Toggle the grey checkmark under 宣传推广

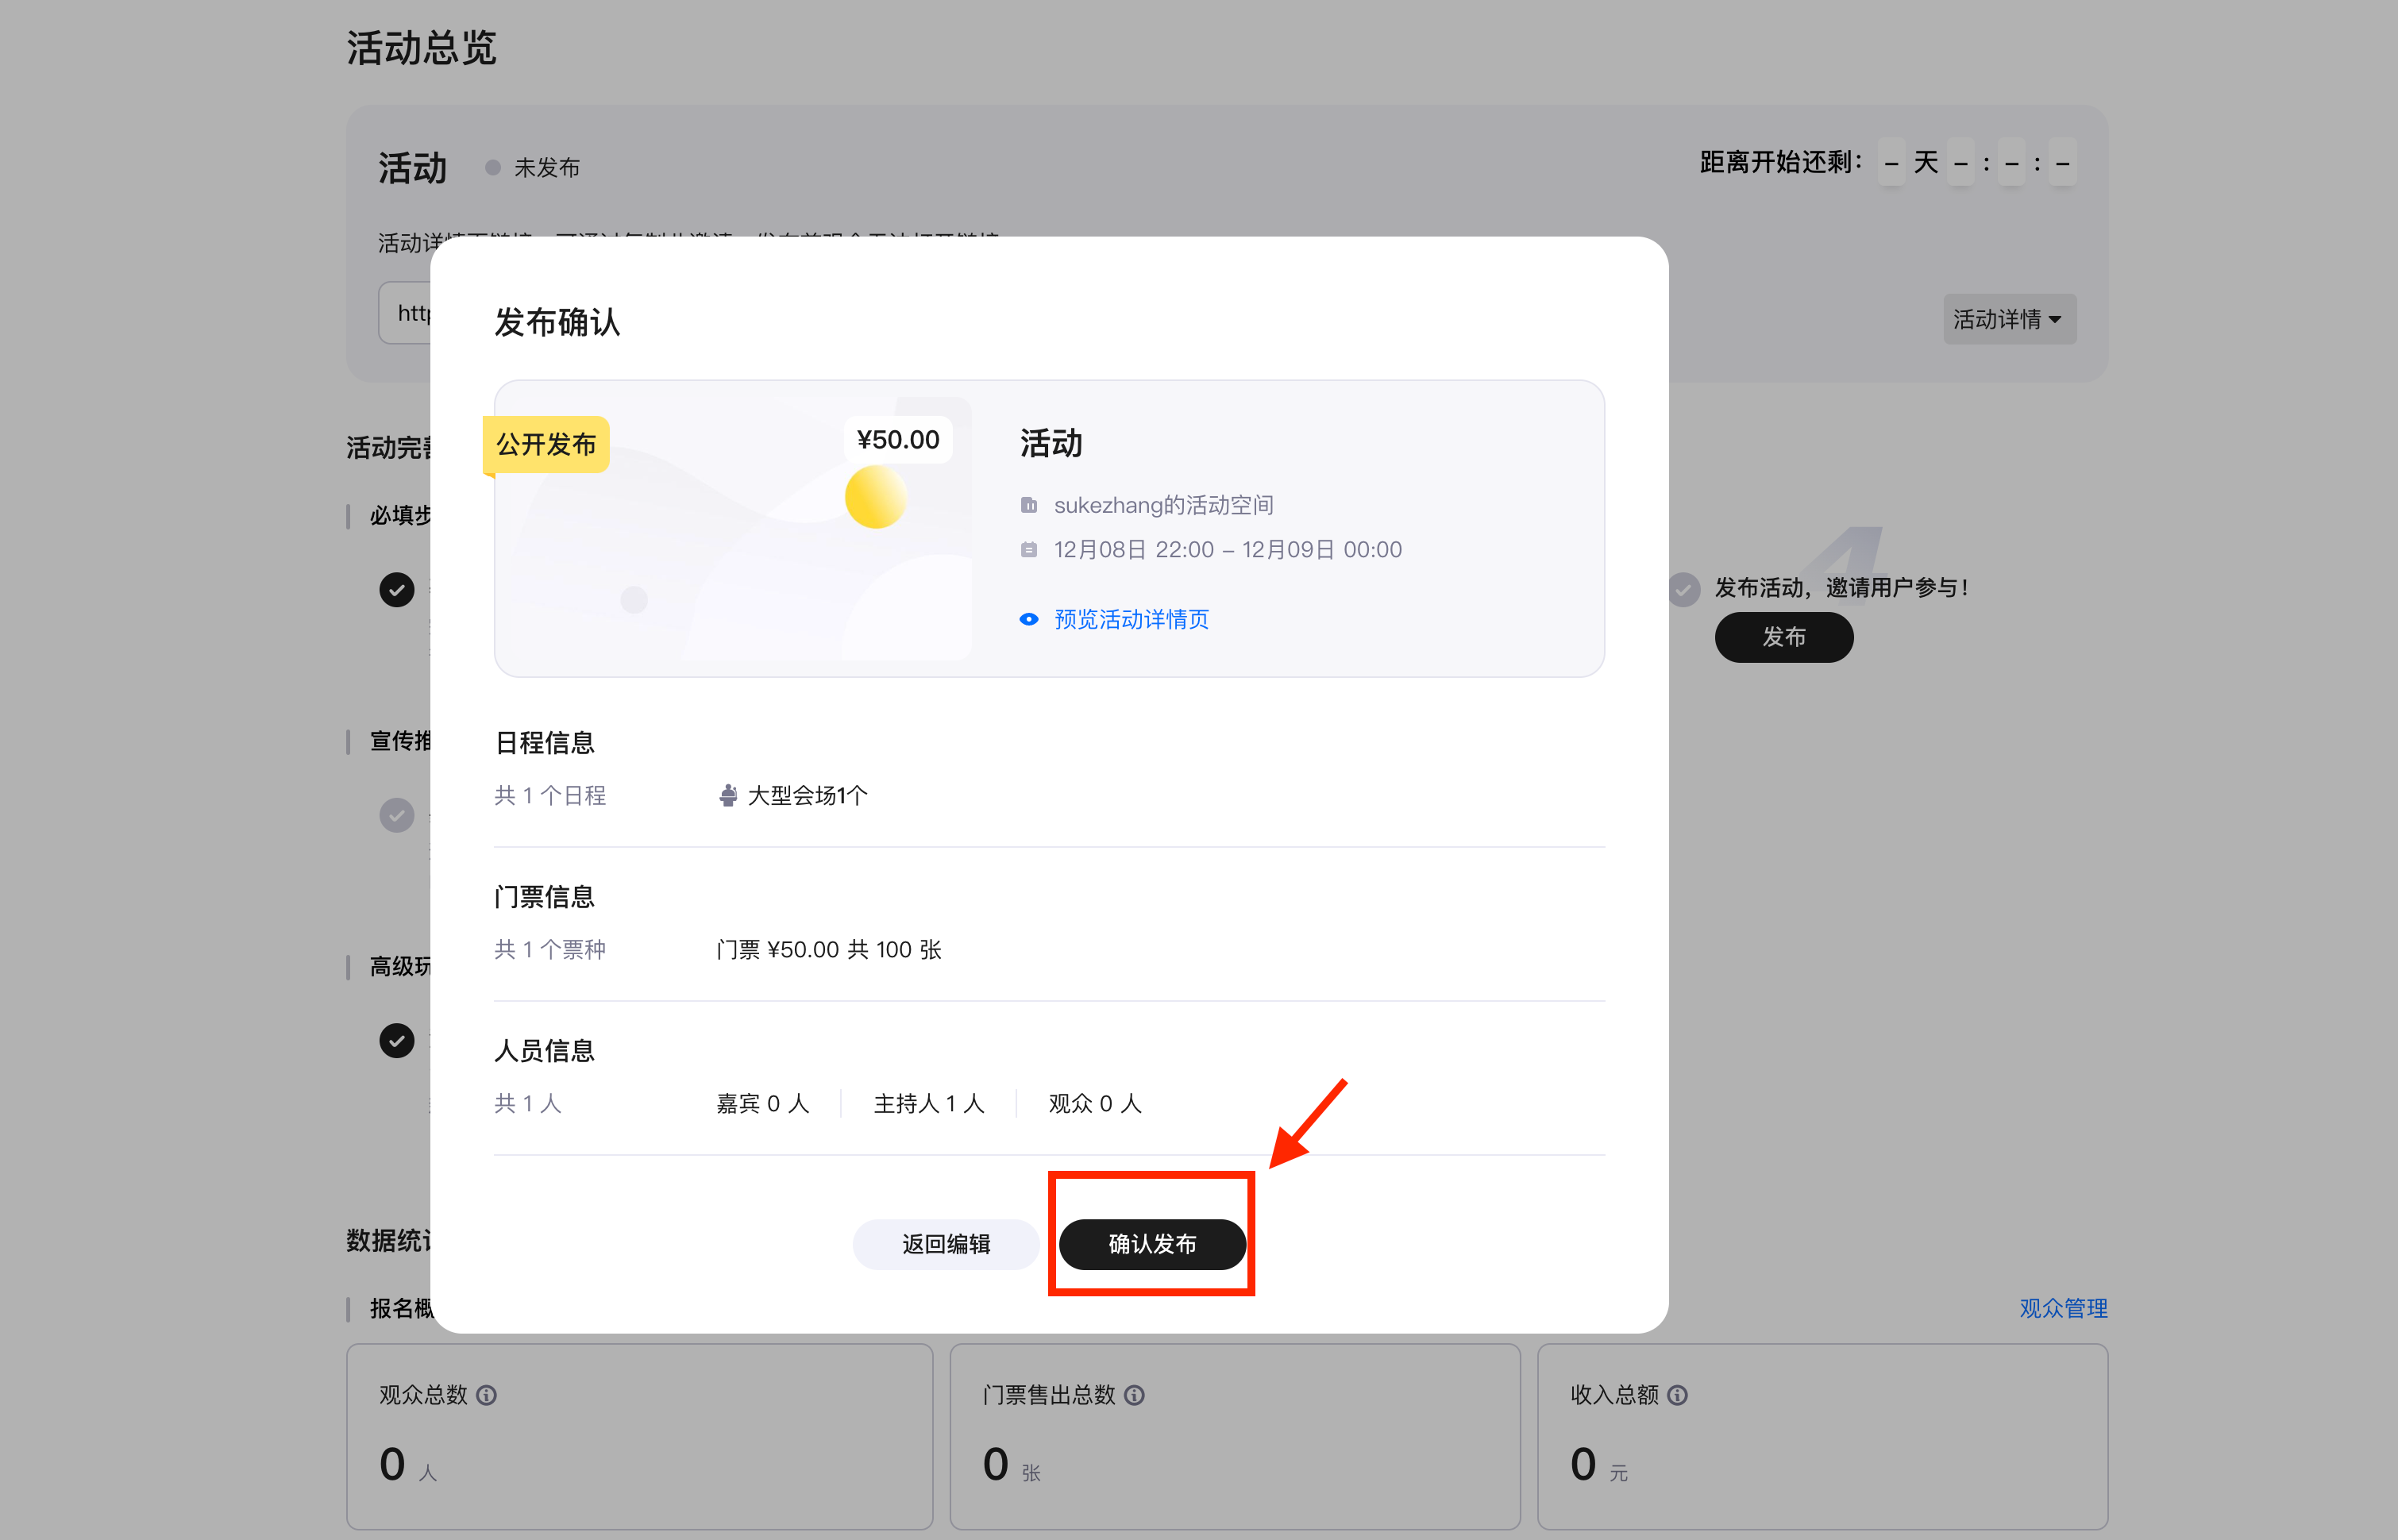coord(397,815)
